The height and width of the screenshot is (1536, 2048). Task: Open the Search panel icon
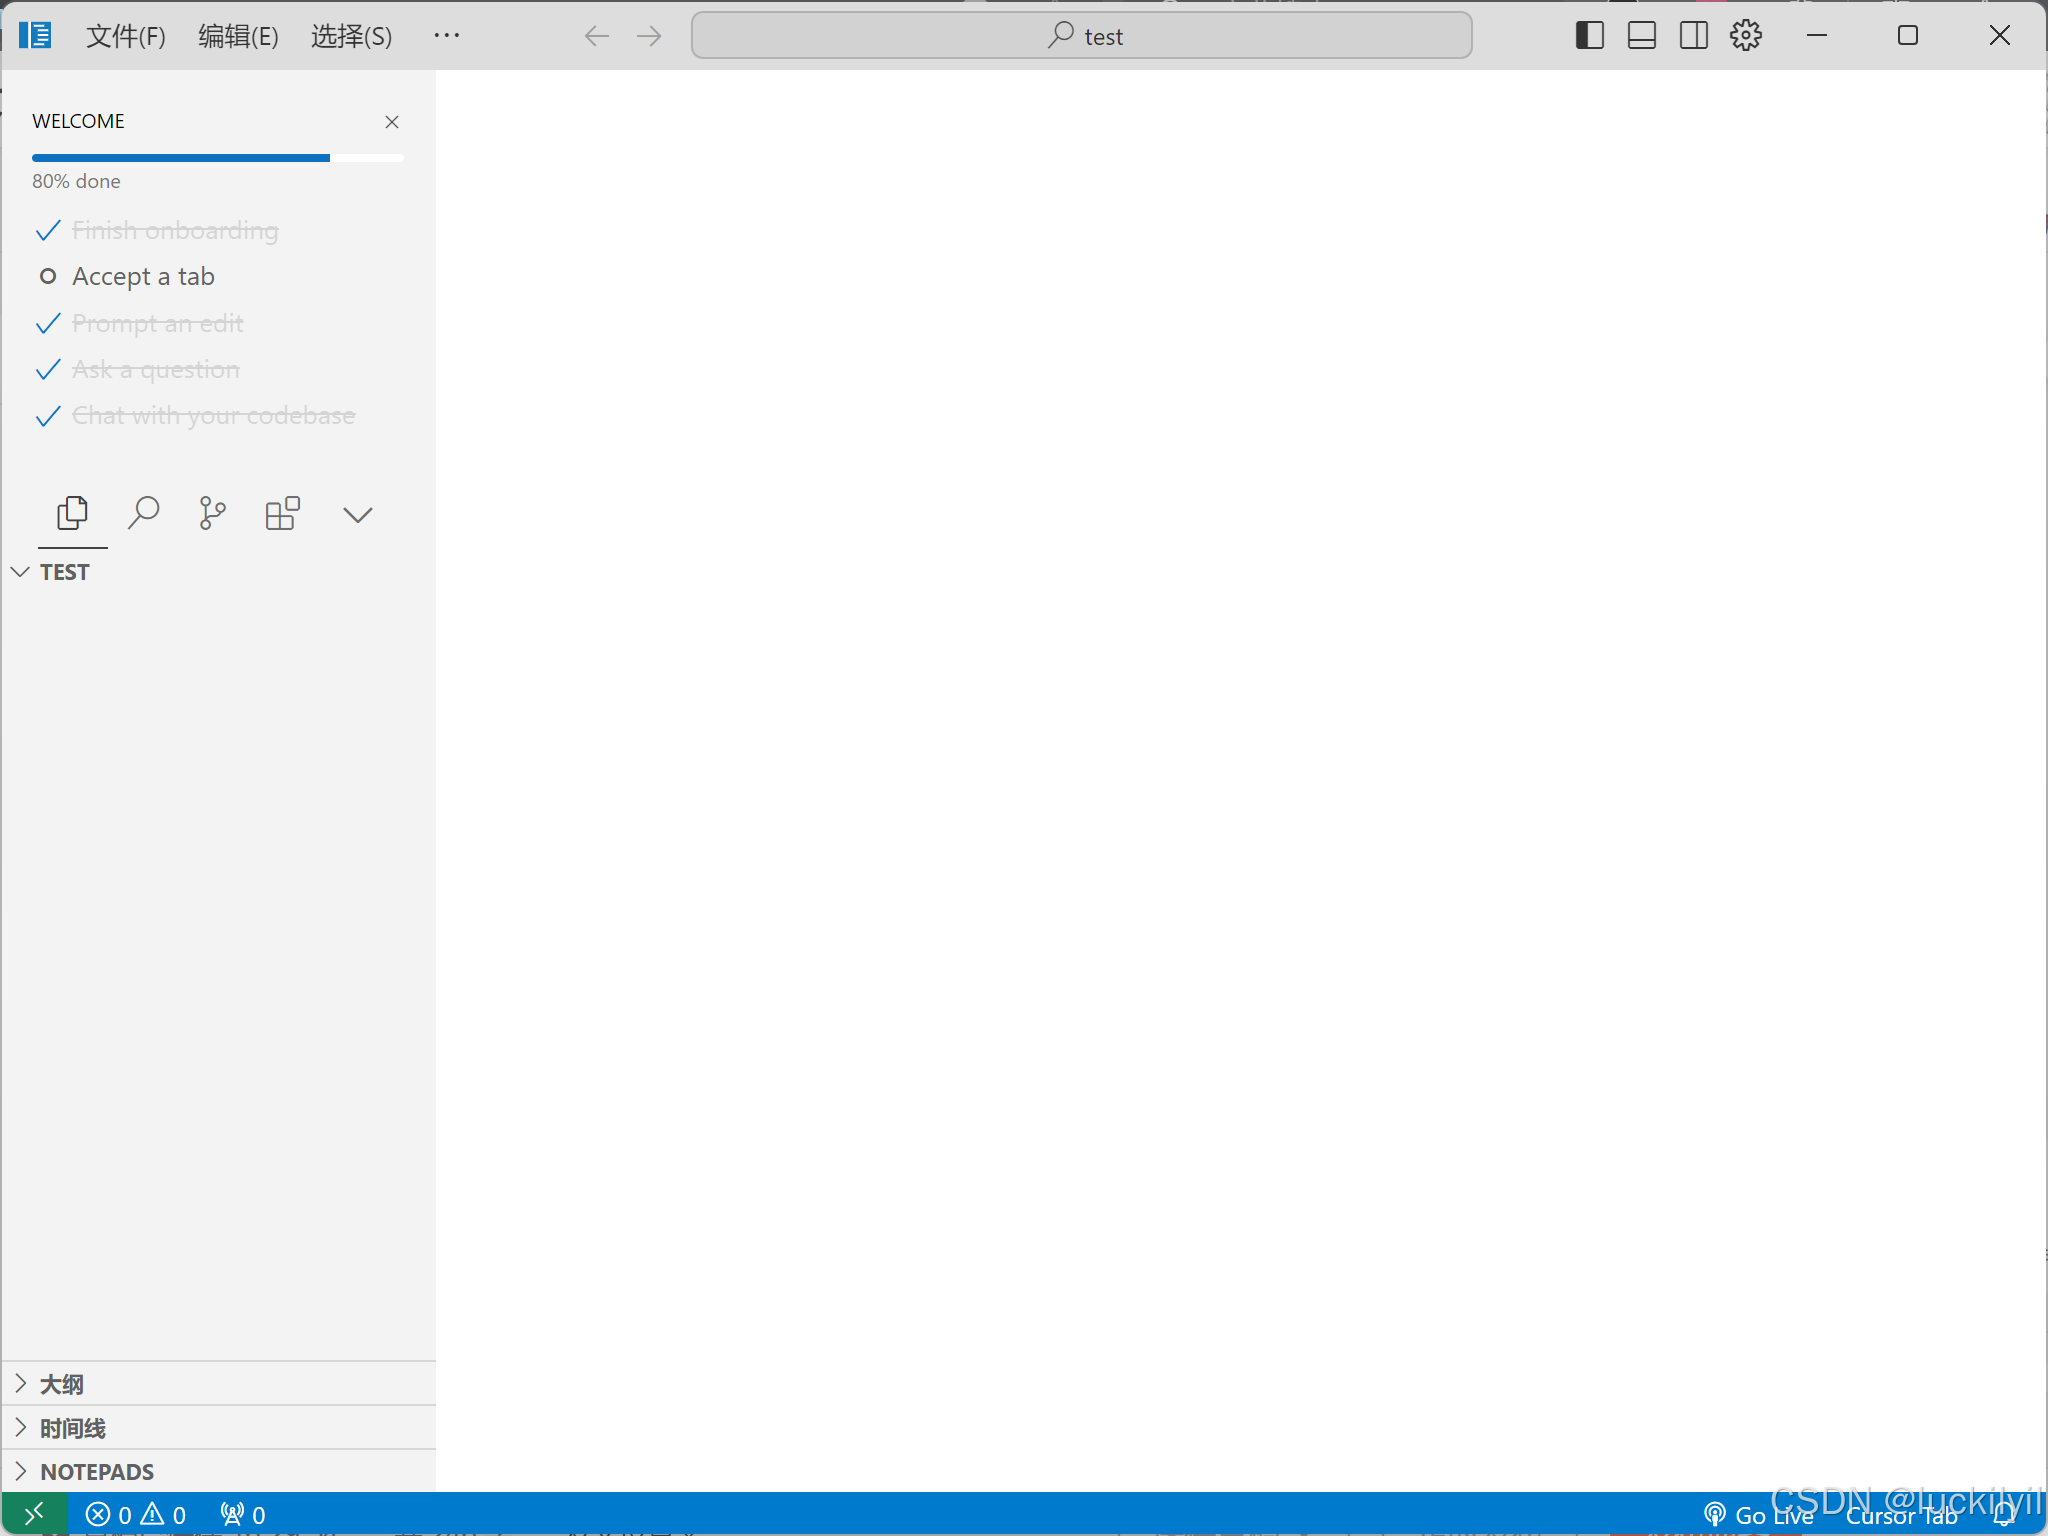coord(143,514)
